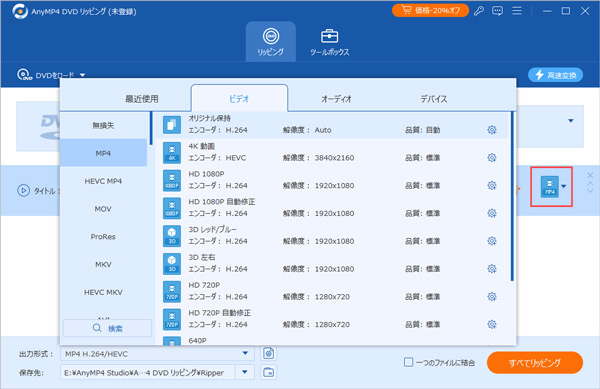The image size is (600, 389).
Task: Switch to the デバイス tab
Action: (x=434, y=99)
